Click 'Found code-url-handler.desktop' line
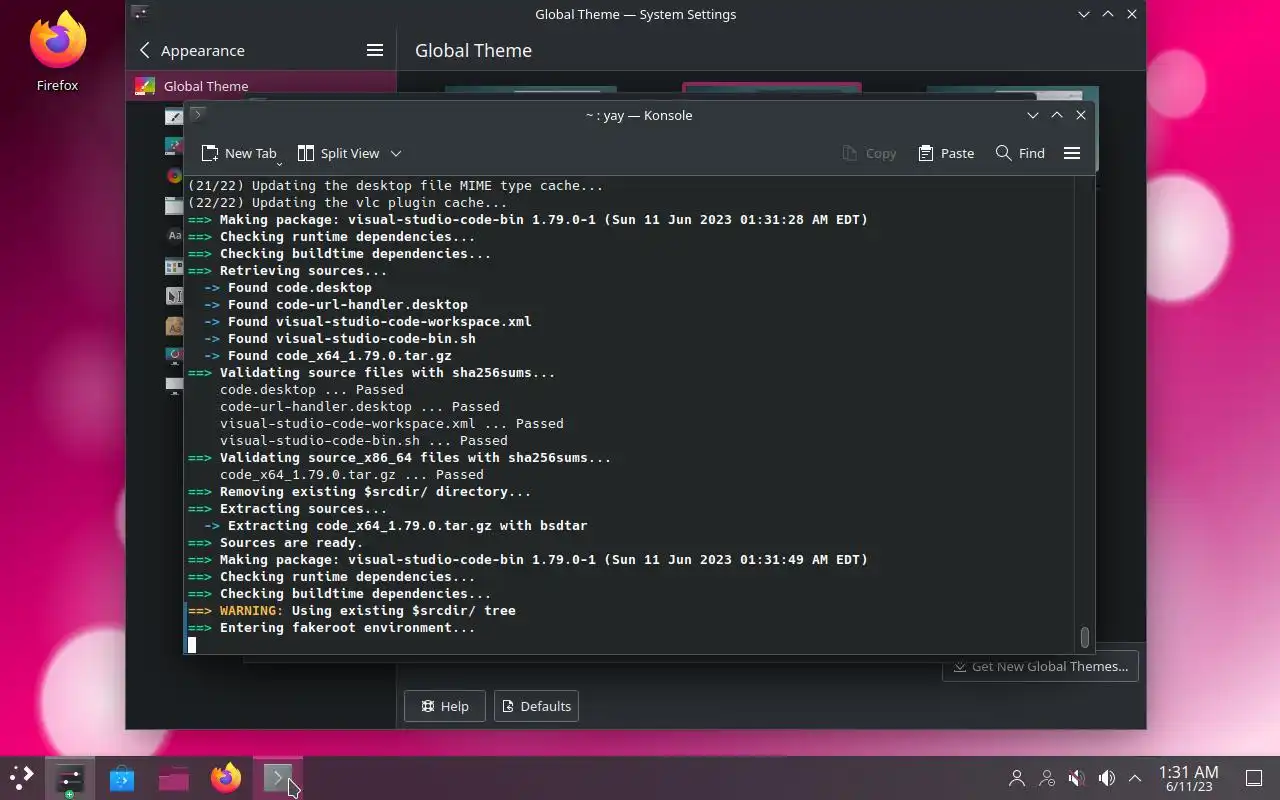The image size is (1280, 800). (x=336, y=305)
